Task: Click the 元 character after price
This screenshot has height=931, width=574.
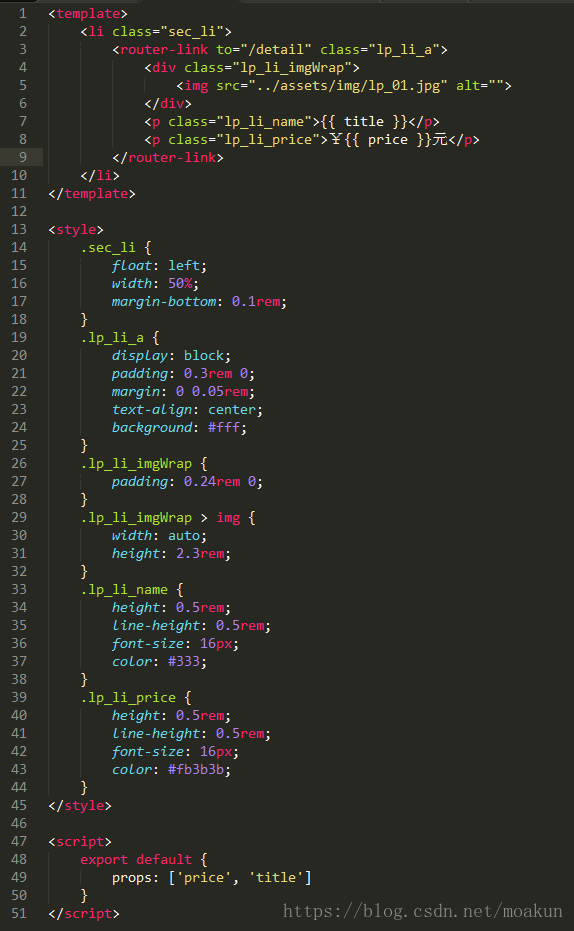Action: pos(440,140)
